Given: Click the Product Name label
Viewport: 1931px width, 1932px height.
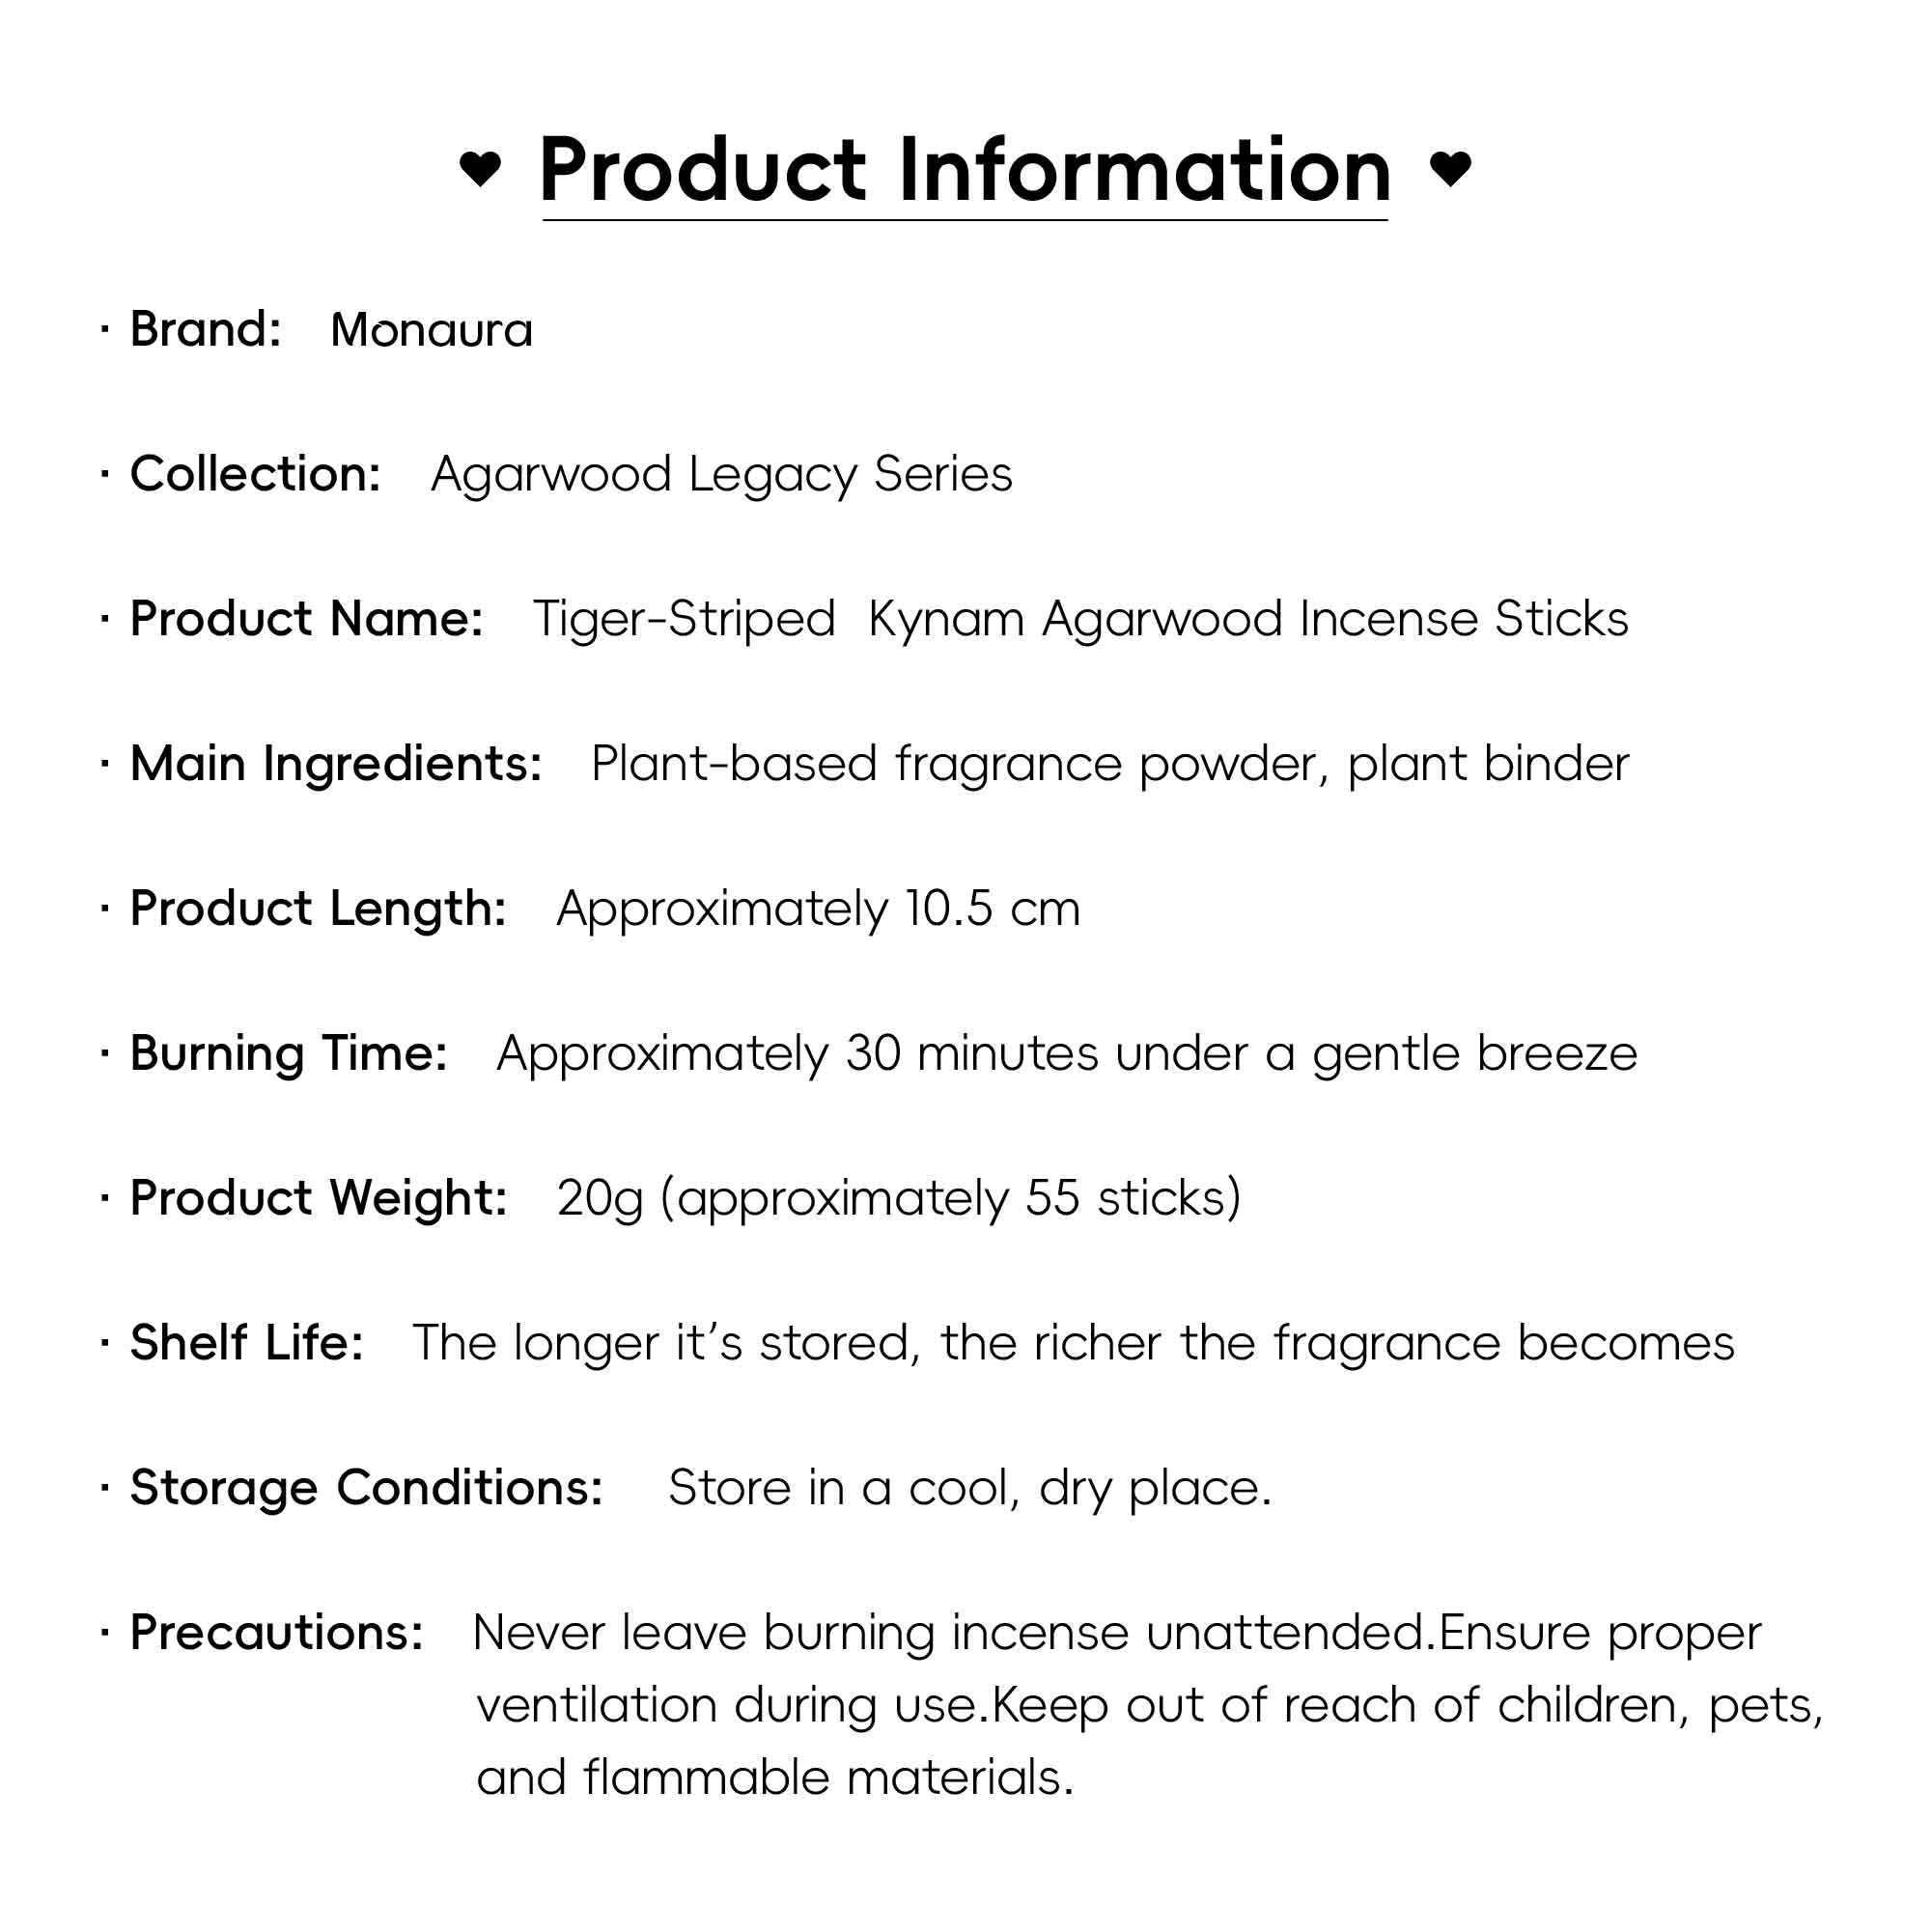Looking at the screenshot, I should click(x=307, y=619).
